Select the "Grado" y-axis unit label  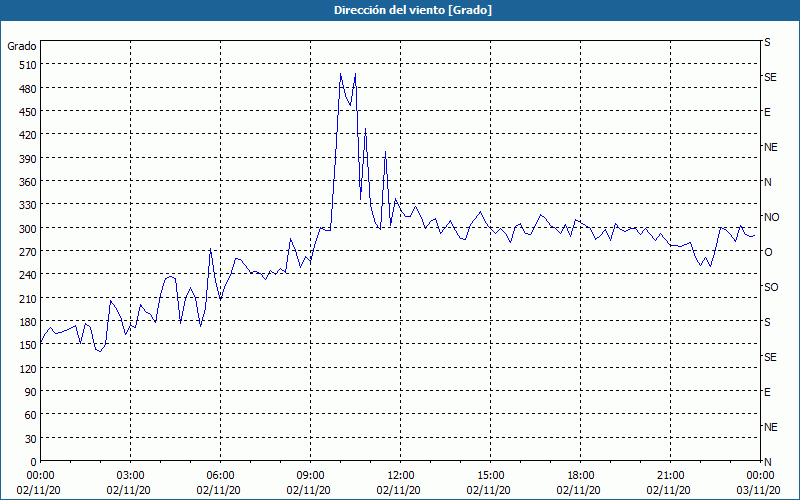[x=22, y=46]
